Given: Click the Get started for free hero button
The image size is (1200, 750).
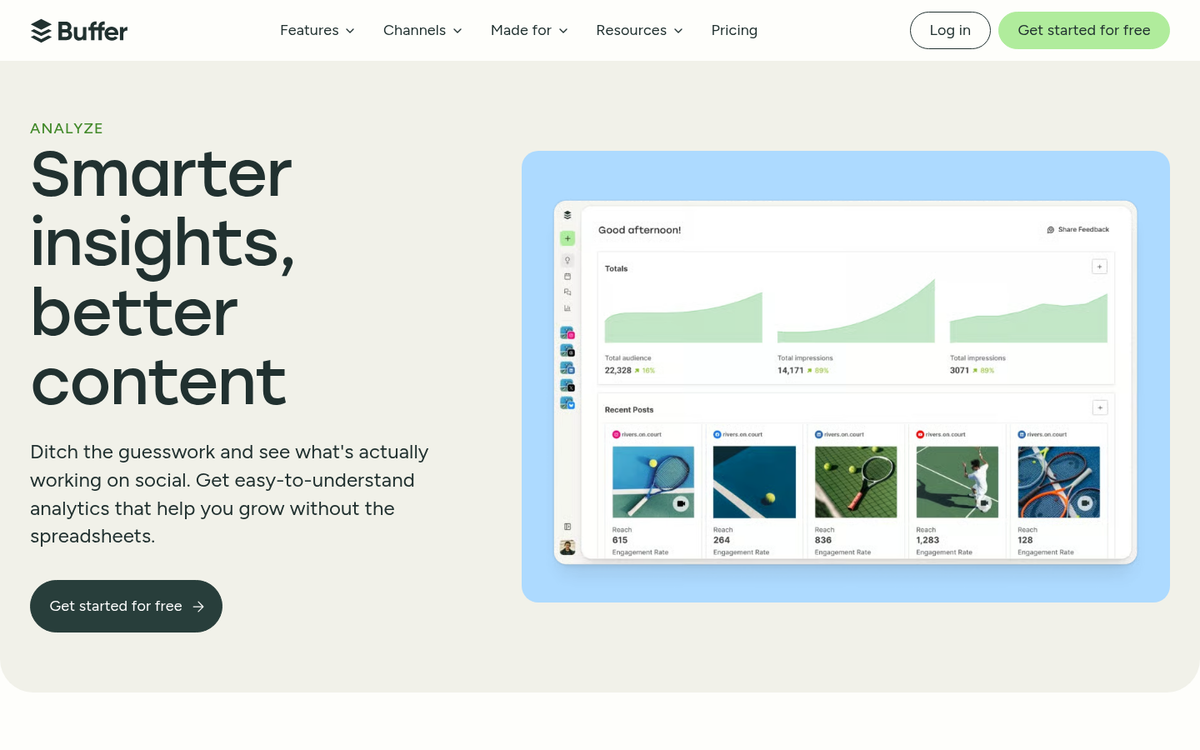Looking at the screenshot, I should click(126, 606).
